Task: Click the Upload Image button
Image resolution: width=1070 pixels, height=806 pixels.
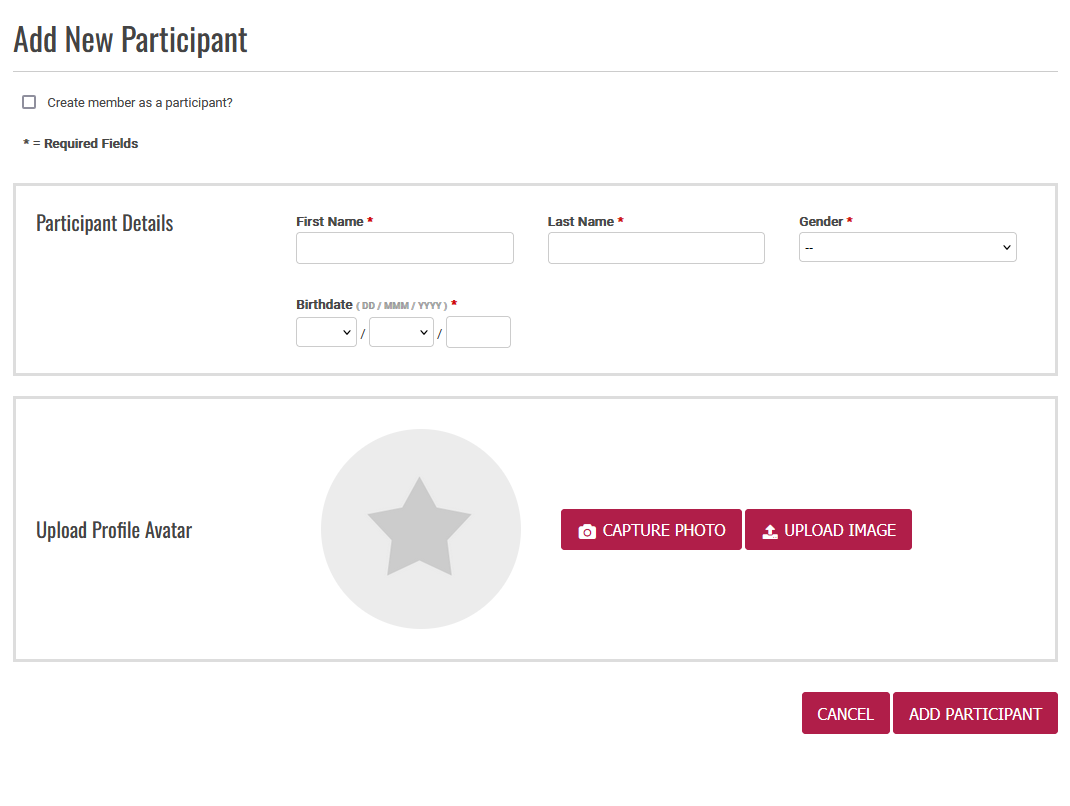Action: [x=828, y=529]
